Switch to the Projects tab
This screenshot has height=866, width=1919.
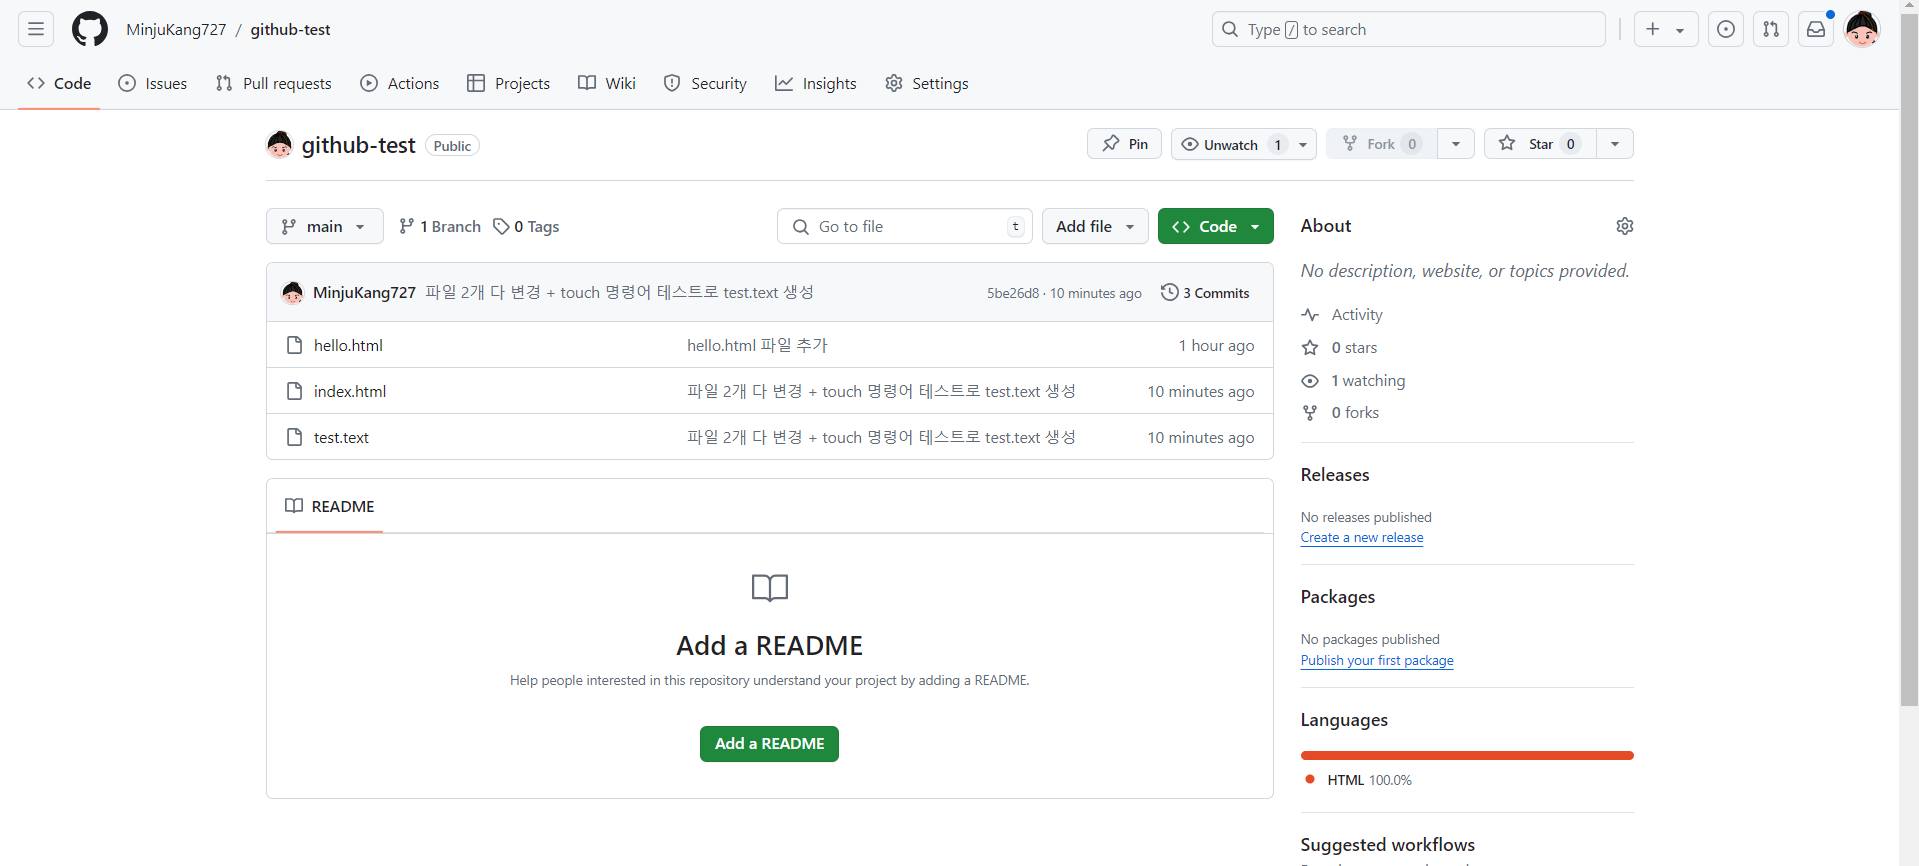(x=509, y=83)
